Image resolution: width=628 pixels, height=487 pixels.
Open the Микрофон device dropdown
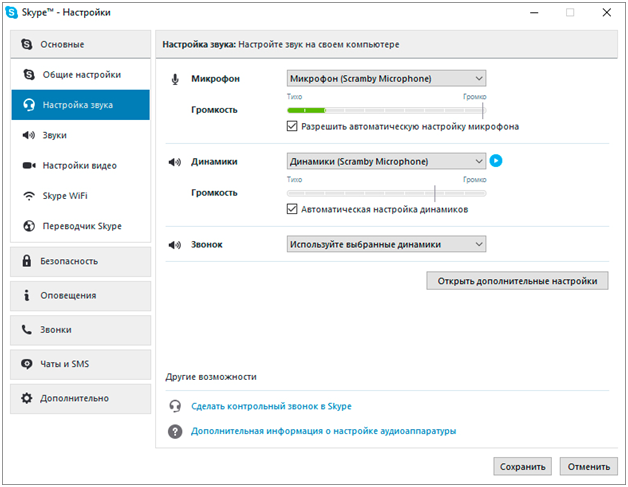click(x=386, y=78)
